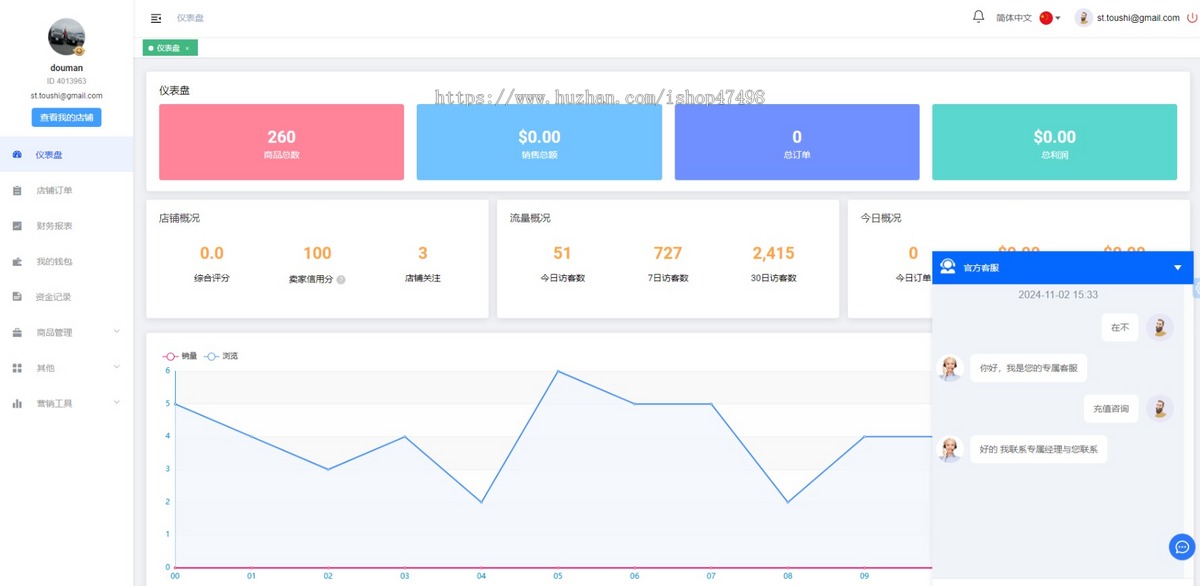Screen dimensions: 1200x586
Task: Collapse the 官方客服 chat with the down arrow
Action: tap(1177, 268)
